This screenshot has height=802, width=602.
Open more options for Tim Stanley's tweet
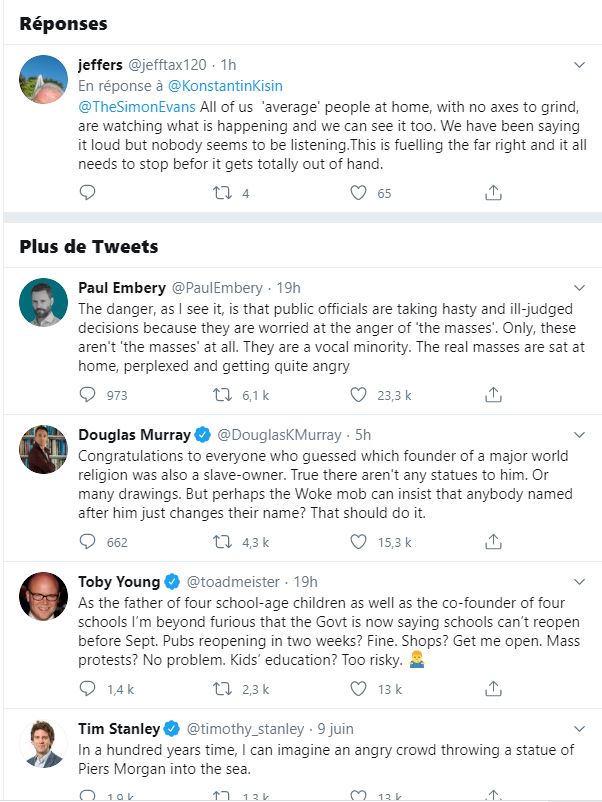[579, 729]
